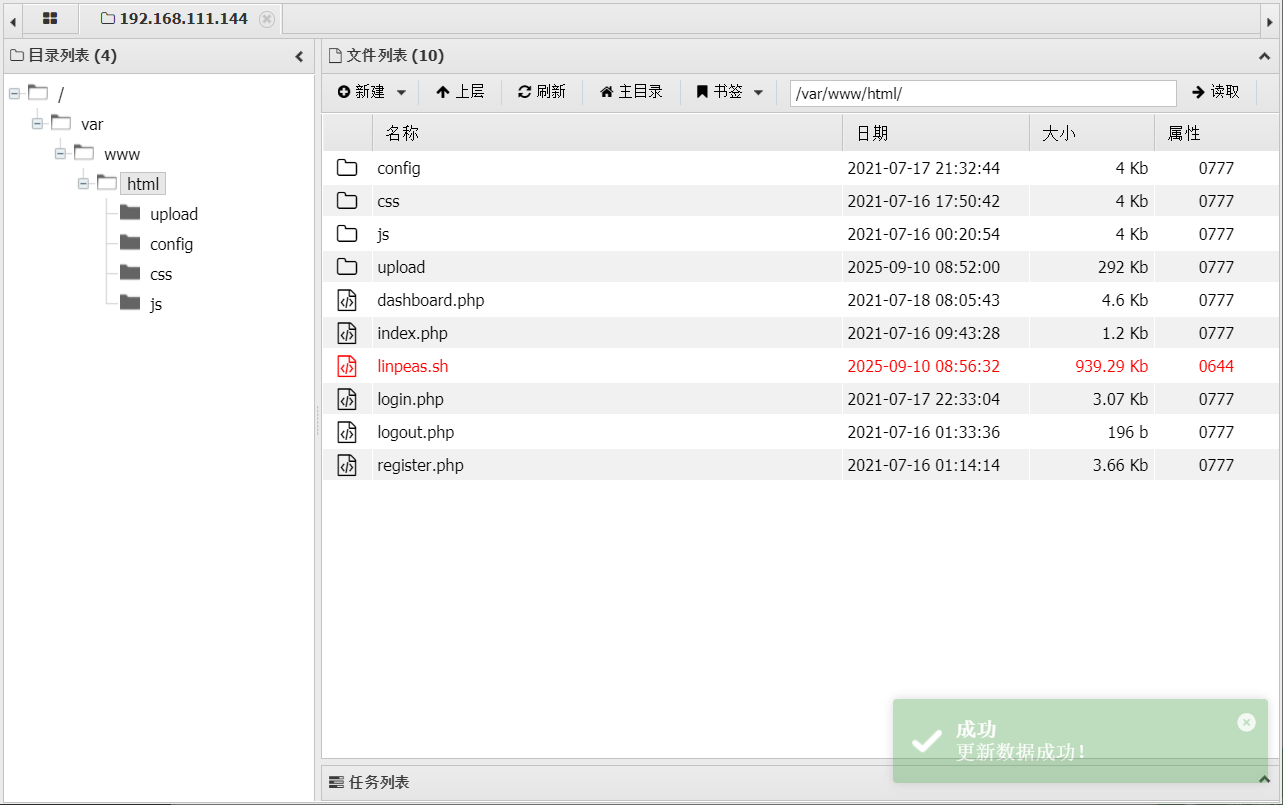This screenshot has height=805, width=1283.
Task: Click the dashboard.php file icon
Action: [347, 300]
